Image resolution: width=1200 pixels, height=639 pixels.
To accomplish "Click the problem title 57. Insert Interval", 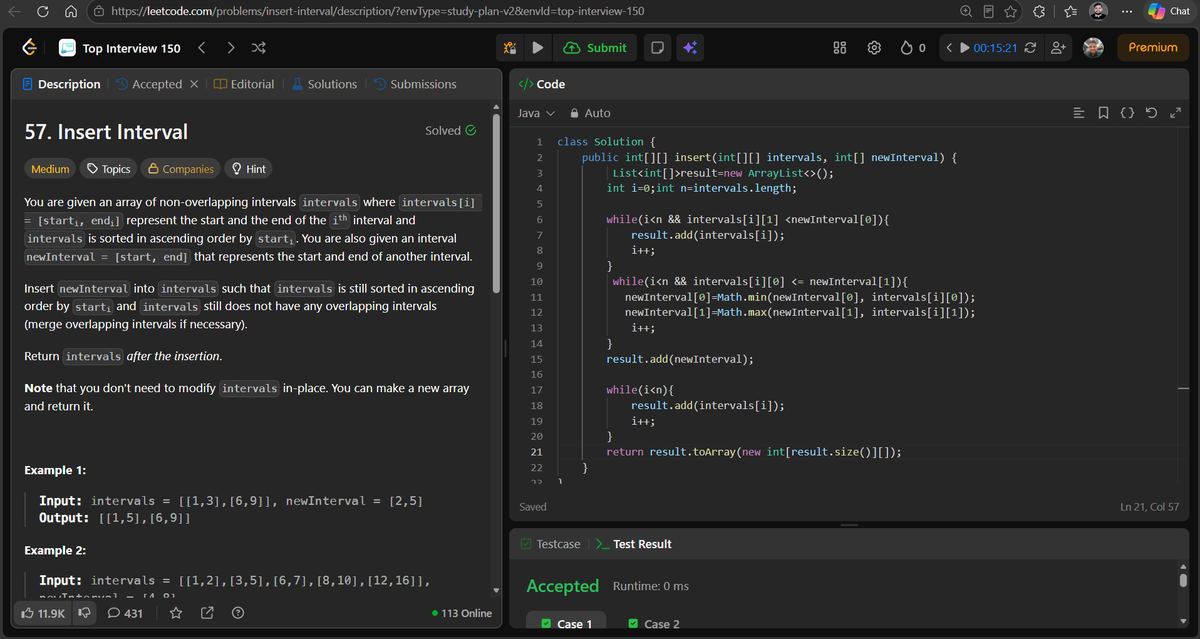I will pyautogui.click(x=106, y=132).
